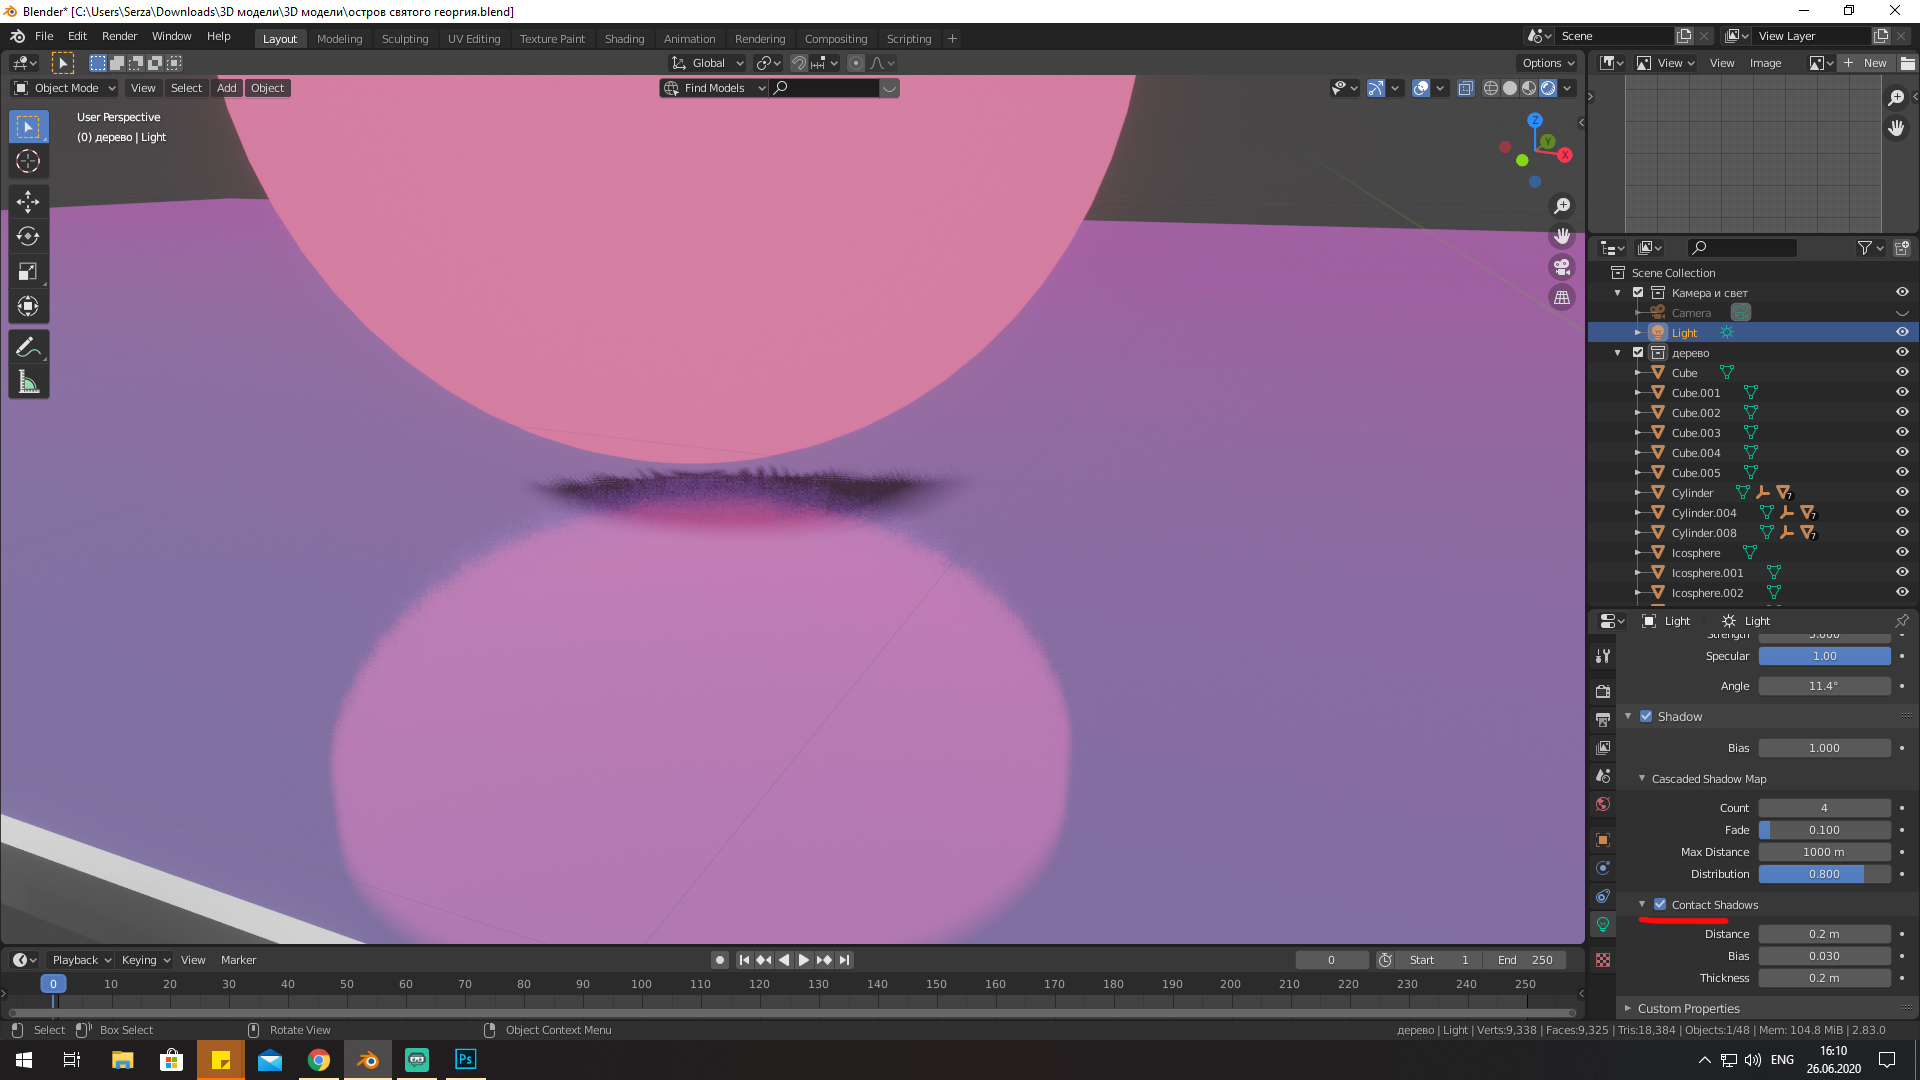The width and height of the screenshot is (1920, 1080).
Task: Hide the Light object in outliner
Action: [x=1902, y=332]
